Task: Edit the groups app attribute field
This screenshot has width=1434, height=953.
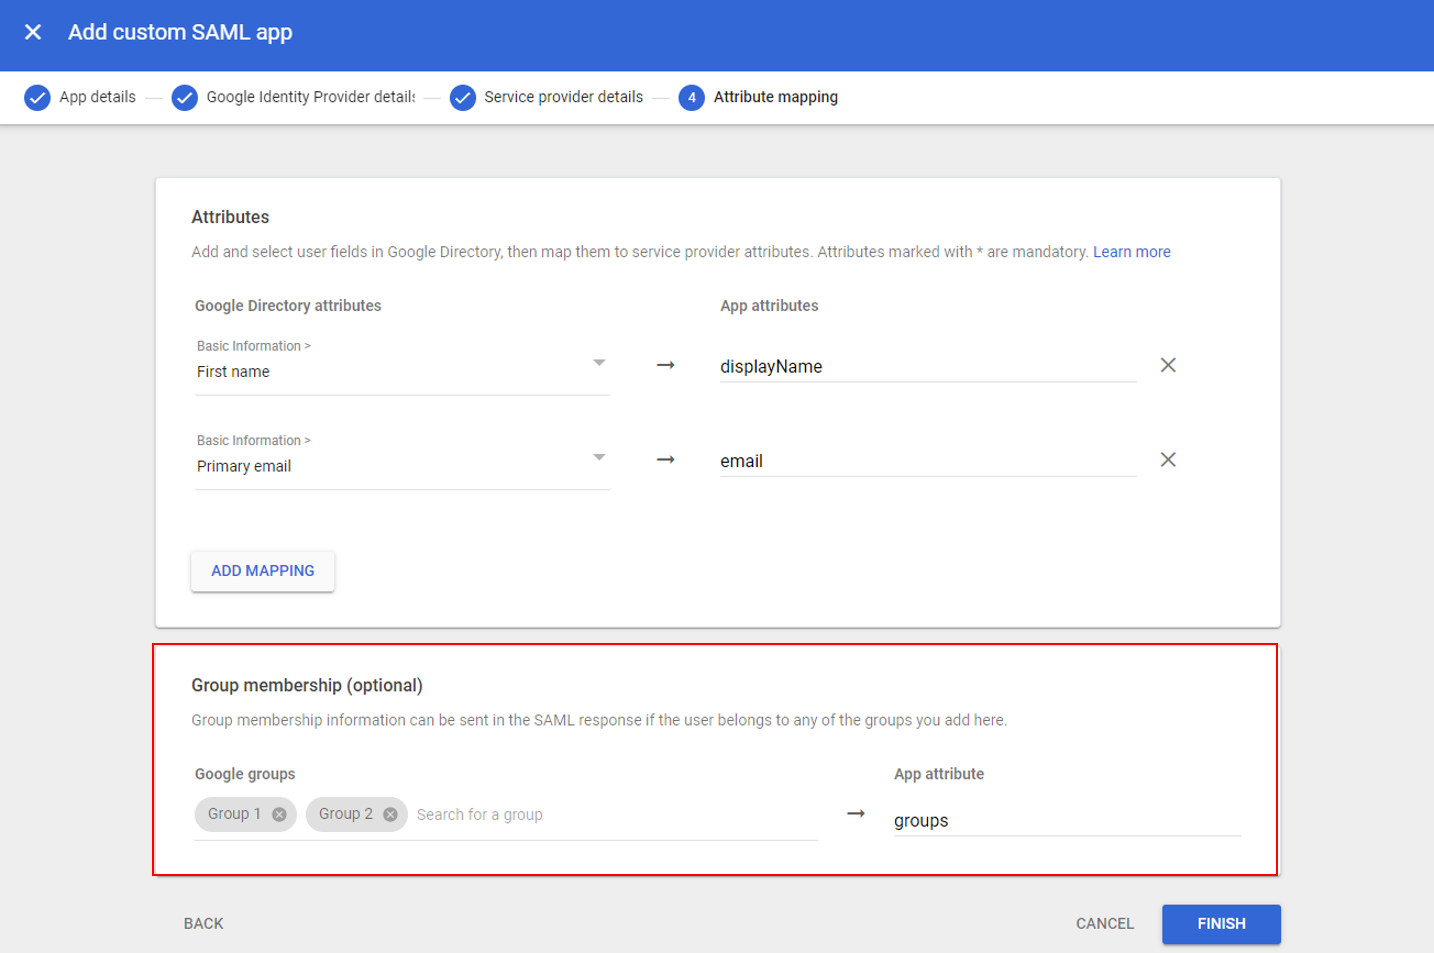Action: point(1067,820)
